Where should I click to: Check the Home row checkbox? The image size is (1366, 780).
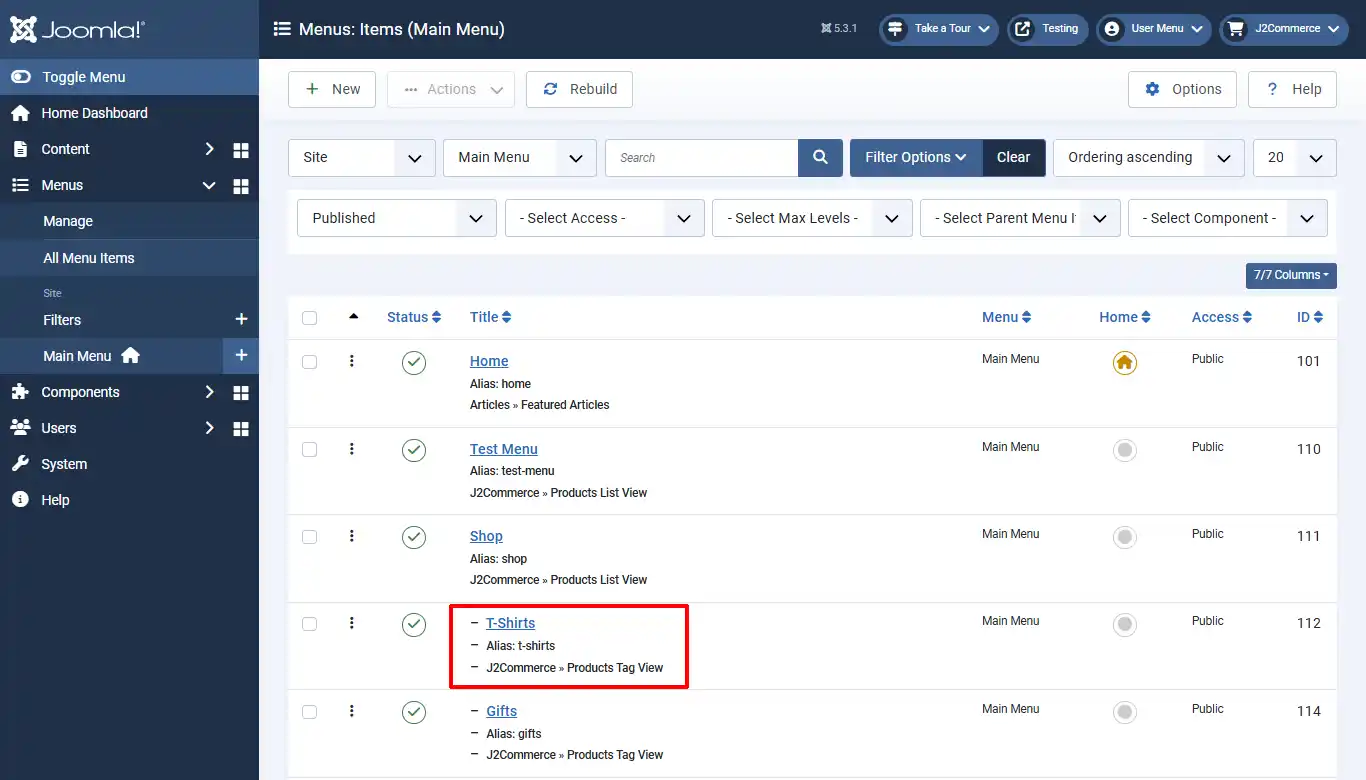click(x=310, y=362)
